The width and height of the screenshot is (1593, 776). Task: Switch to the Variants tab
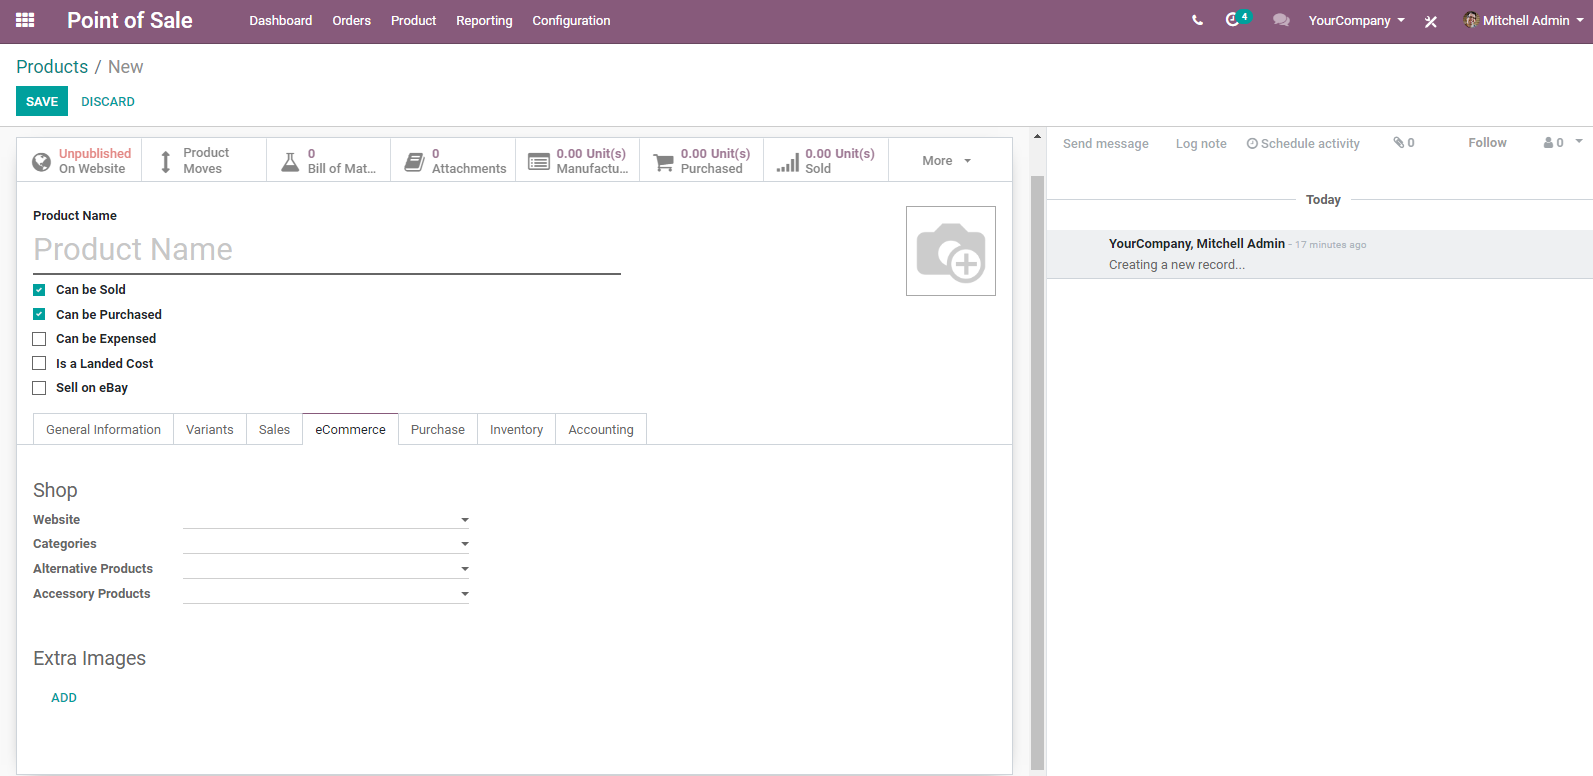210,429
